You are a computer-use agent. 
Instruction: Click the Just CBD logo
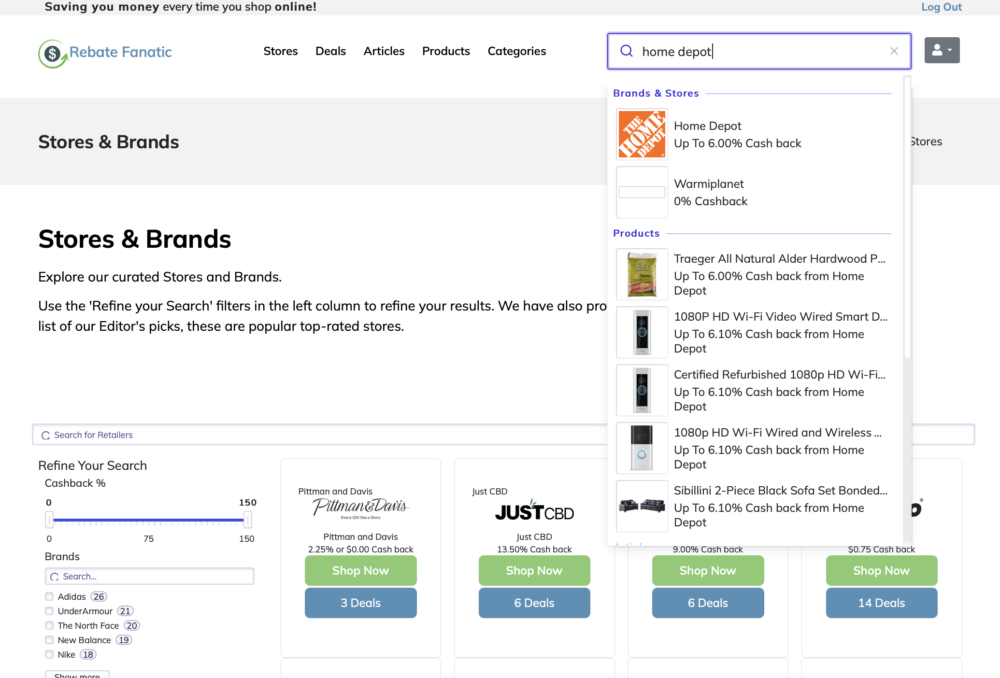[x=534, y=511]
